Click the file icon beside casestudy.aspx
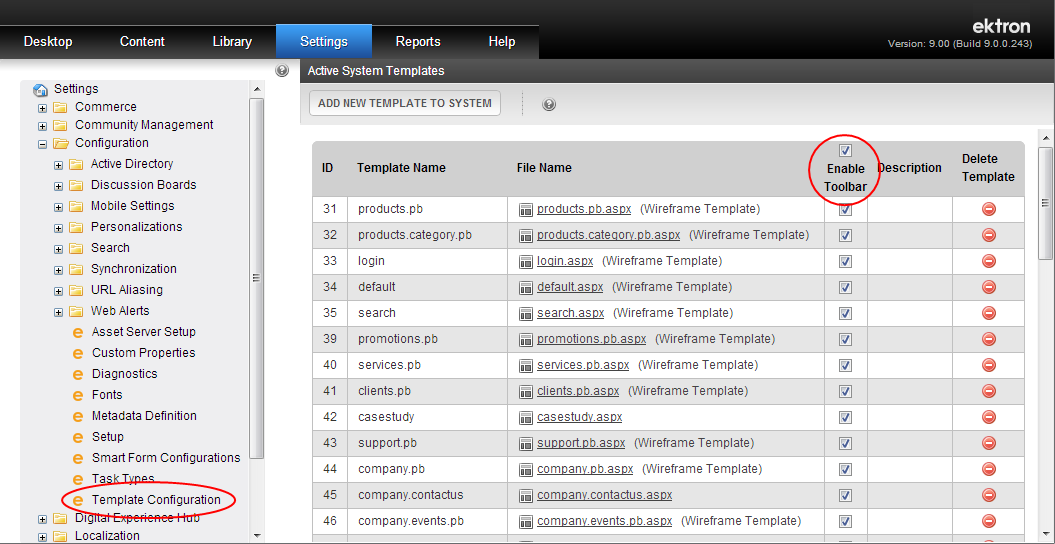The height and width of the screenshot is (544, 1055). 526,418
